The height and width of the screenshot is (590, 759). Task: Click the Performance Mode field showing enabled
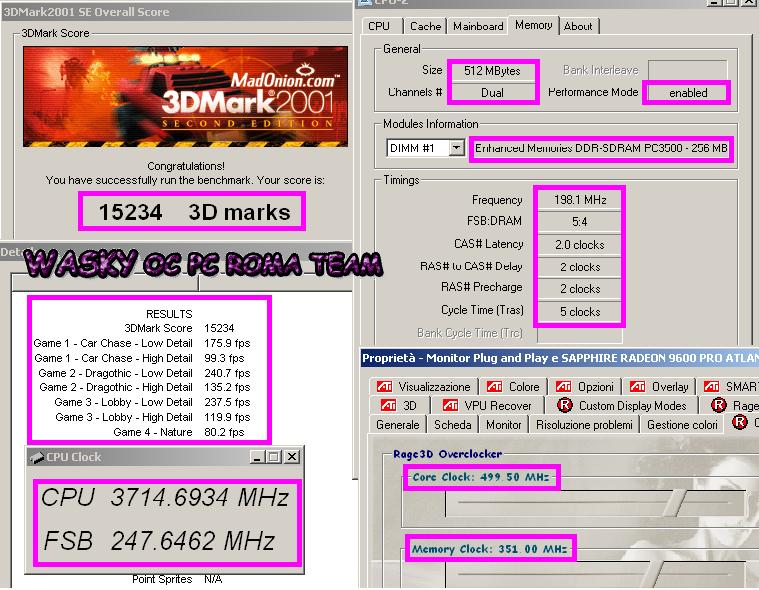(x=688, y=92)
